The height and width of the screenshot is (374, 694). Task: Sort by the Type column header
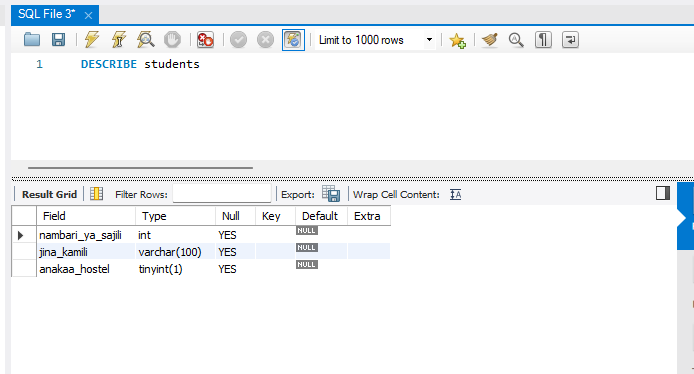click(175, 216)
